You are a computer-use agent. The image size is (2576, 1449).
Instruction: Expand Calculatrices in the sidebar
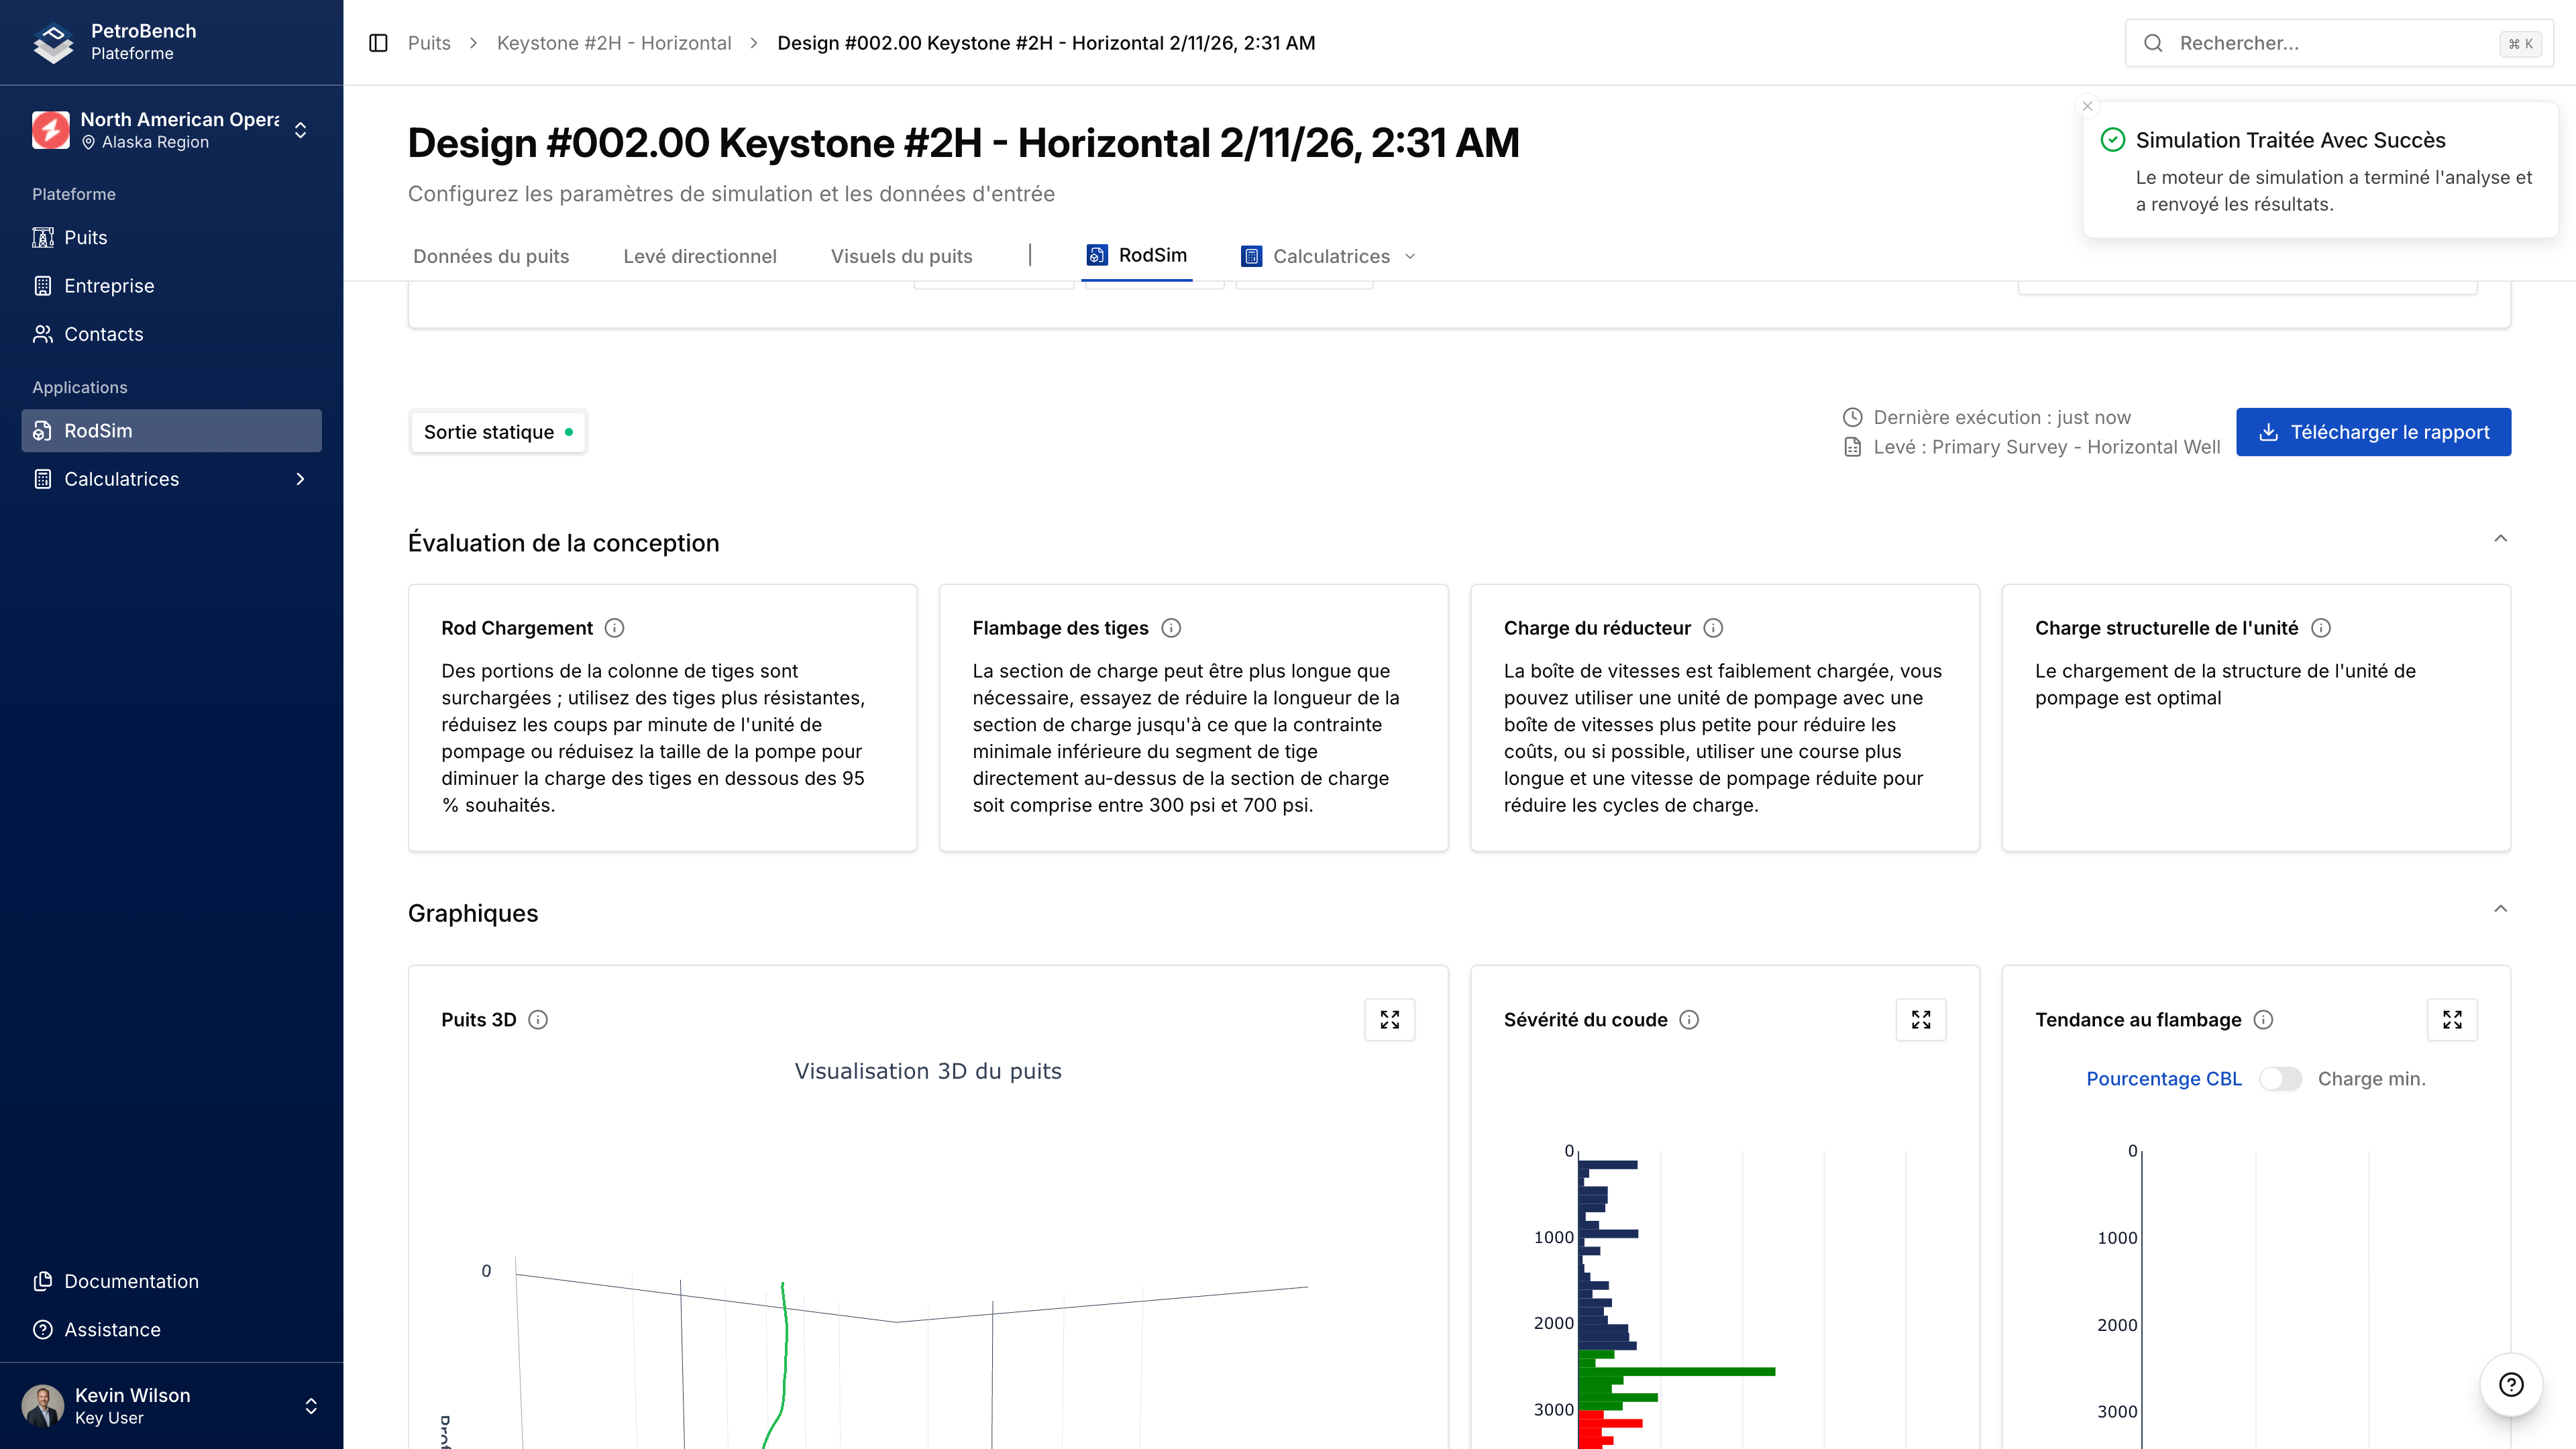171,479
